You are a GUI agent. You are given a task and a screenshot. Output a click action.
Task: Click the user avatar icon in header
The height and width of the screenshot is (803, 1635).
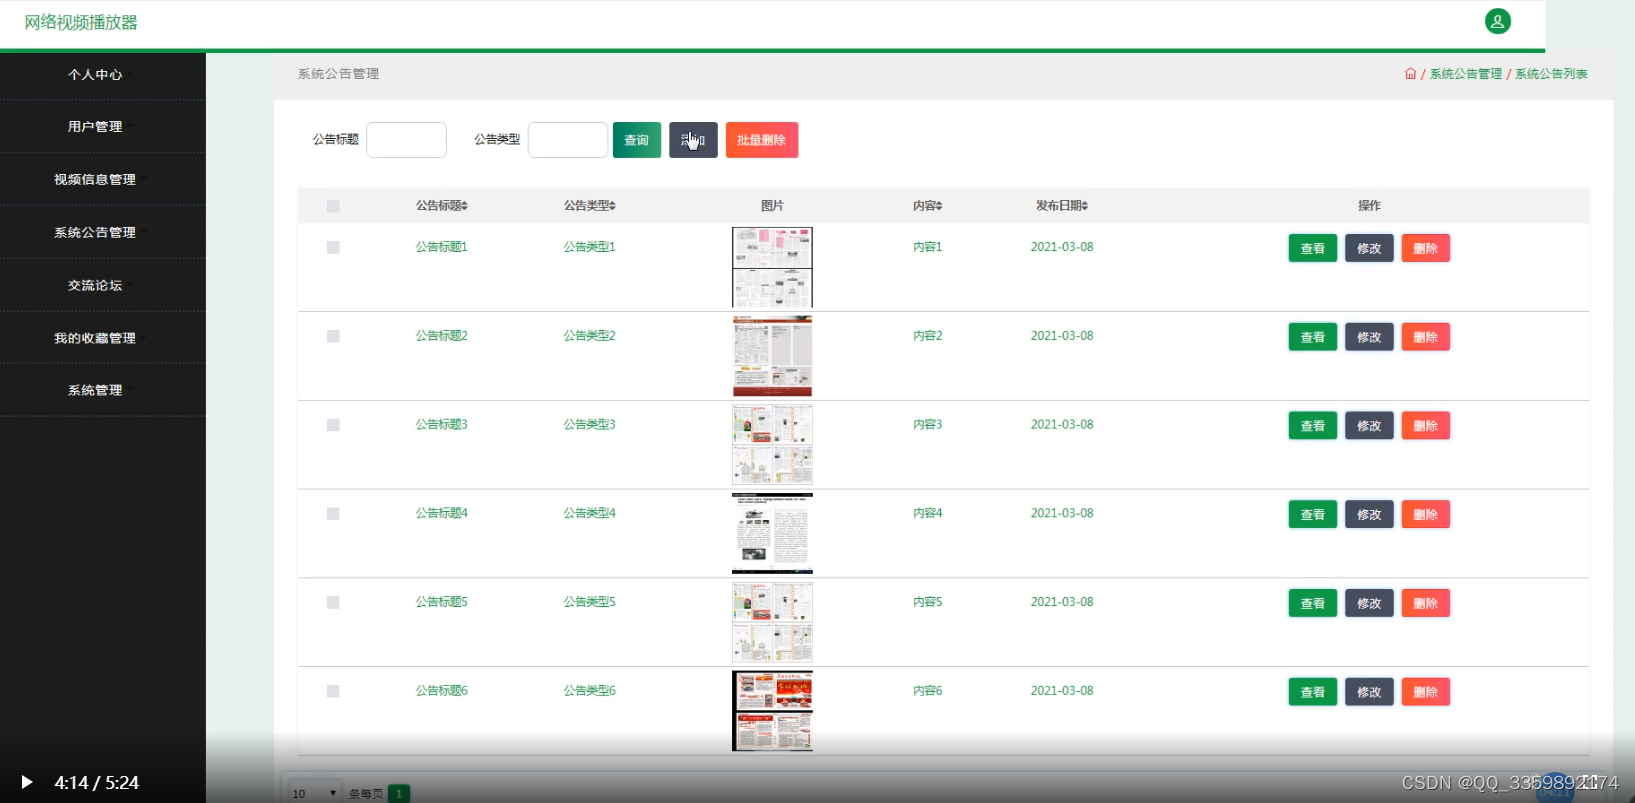pyautogui.click(x=1497, y=21)
